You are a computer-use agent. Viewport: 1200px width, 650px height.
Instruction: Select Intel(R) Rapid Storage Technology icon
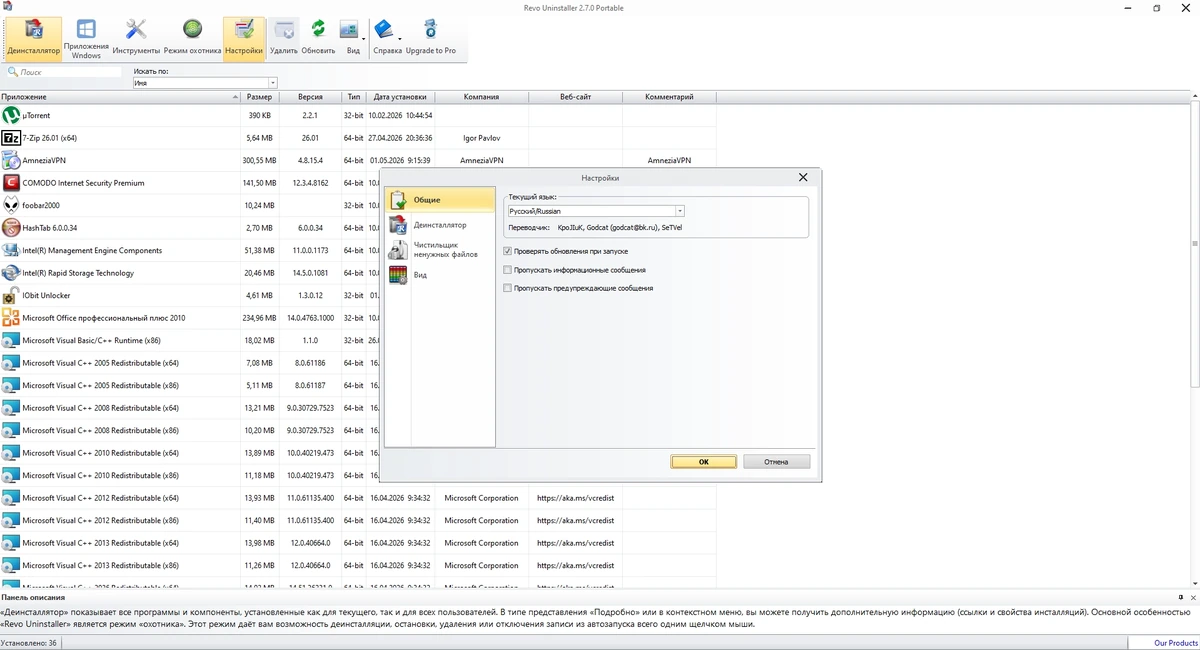click(x=11, y=273)
